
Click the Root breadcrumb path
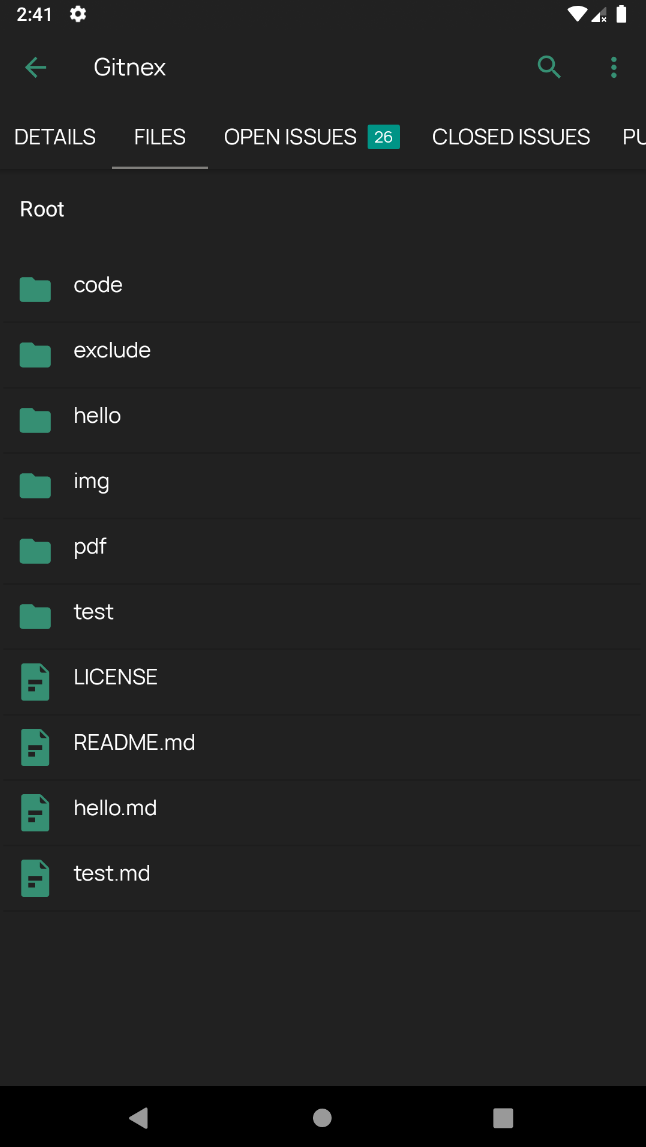[x=42, y=209]
